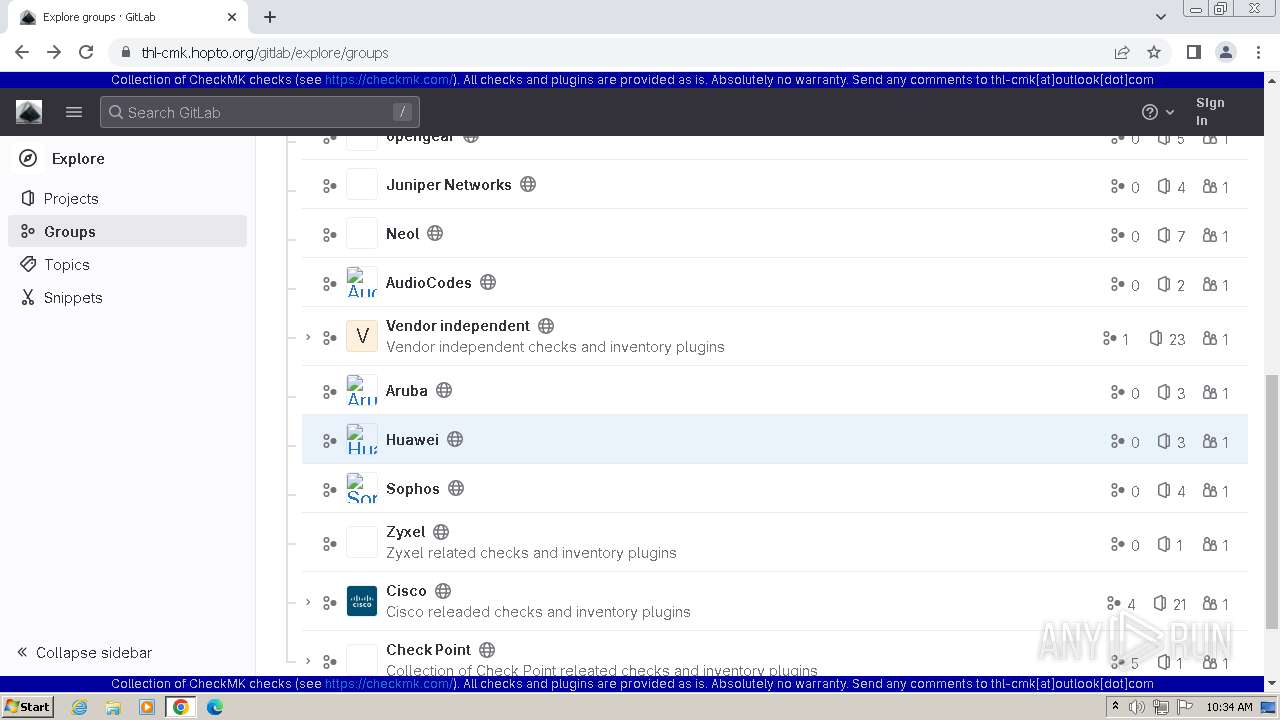Click projects count icon in Sophos row
1280x720 pixels.
point(1164,490)
